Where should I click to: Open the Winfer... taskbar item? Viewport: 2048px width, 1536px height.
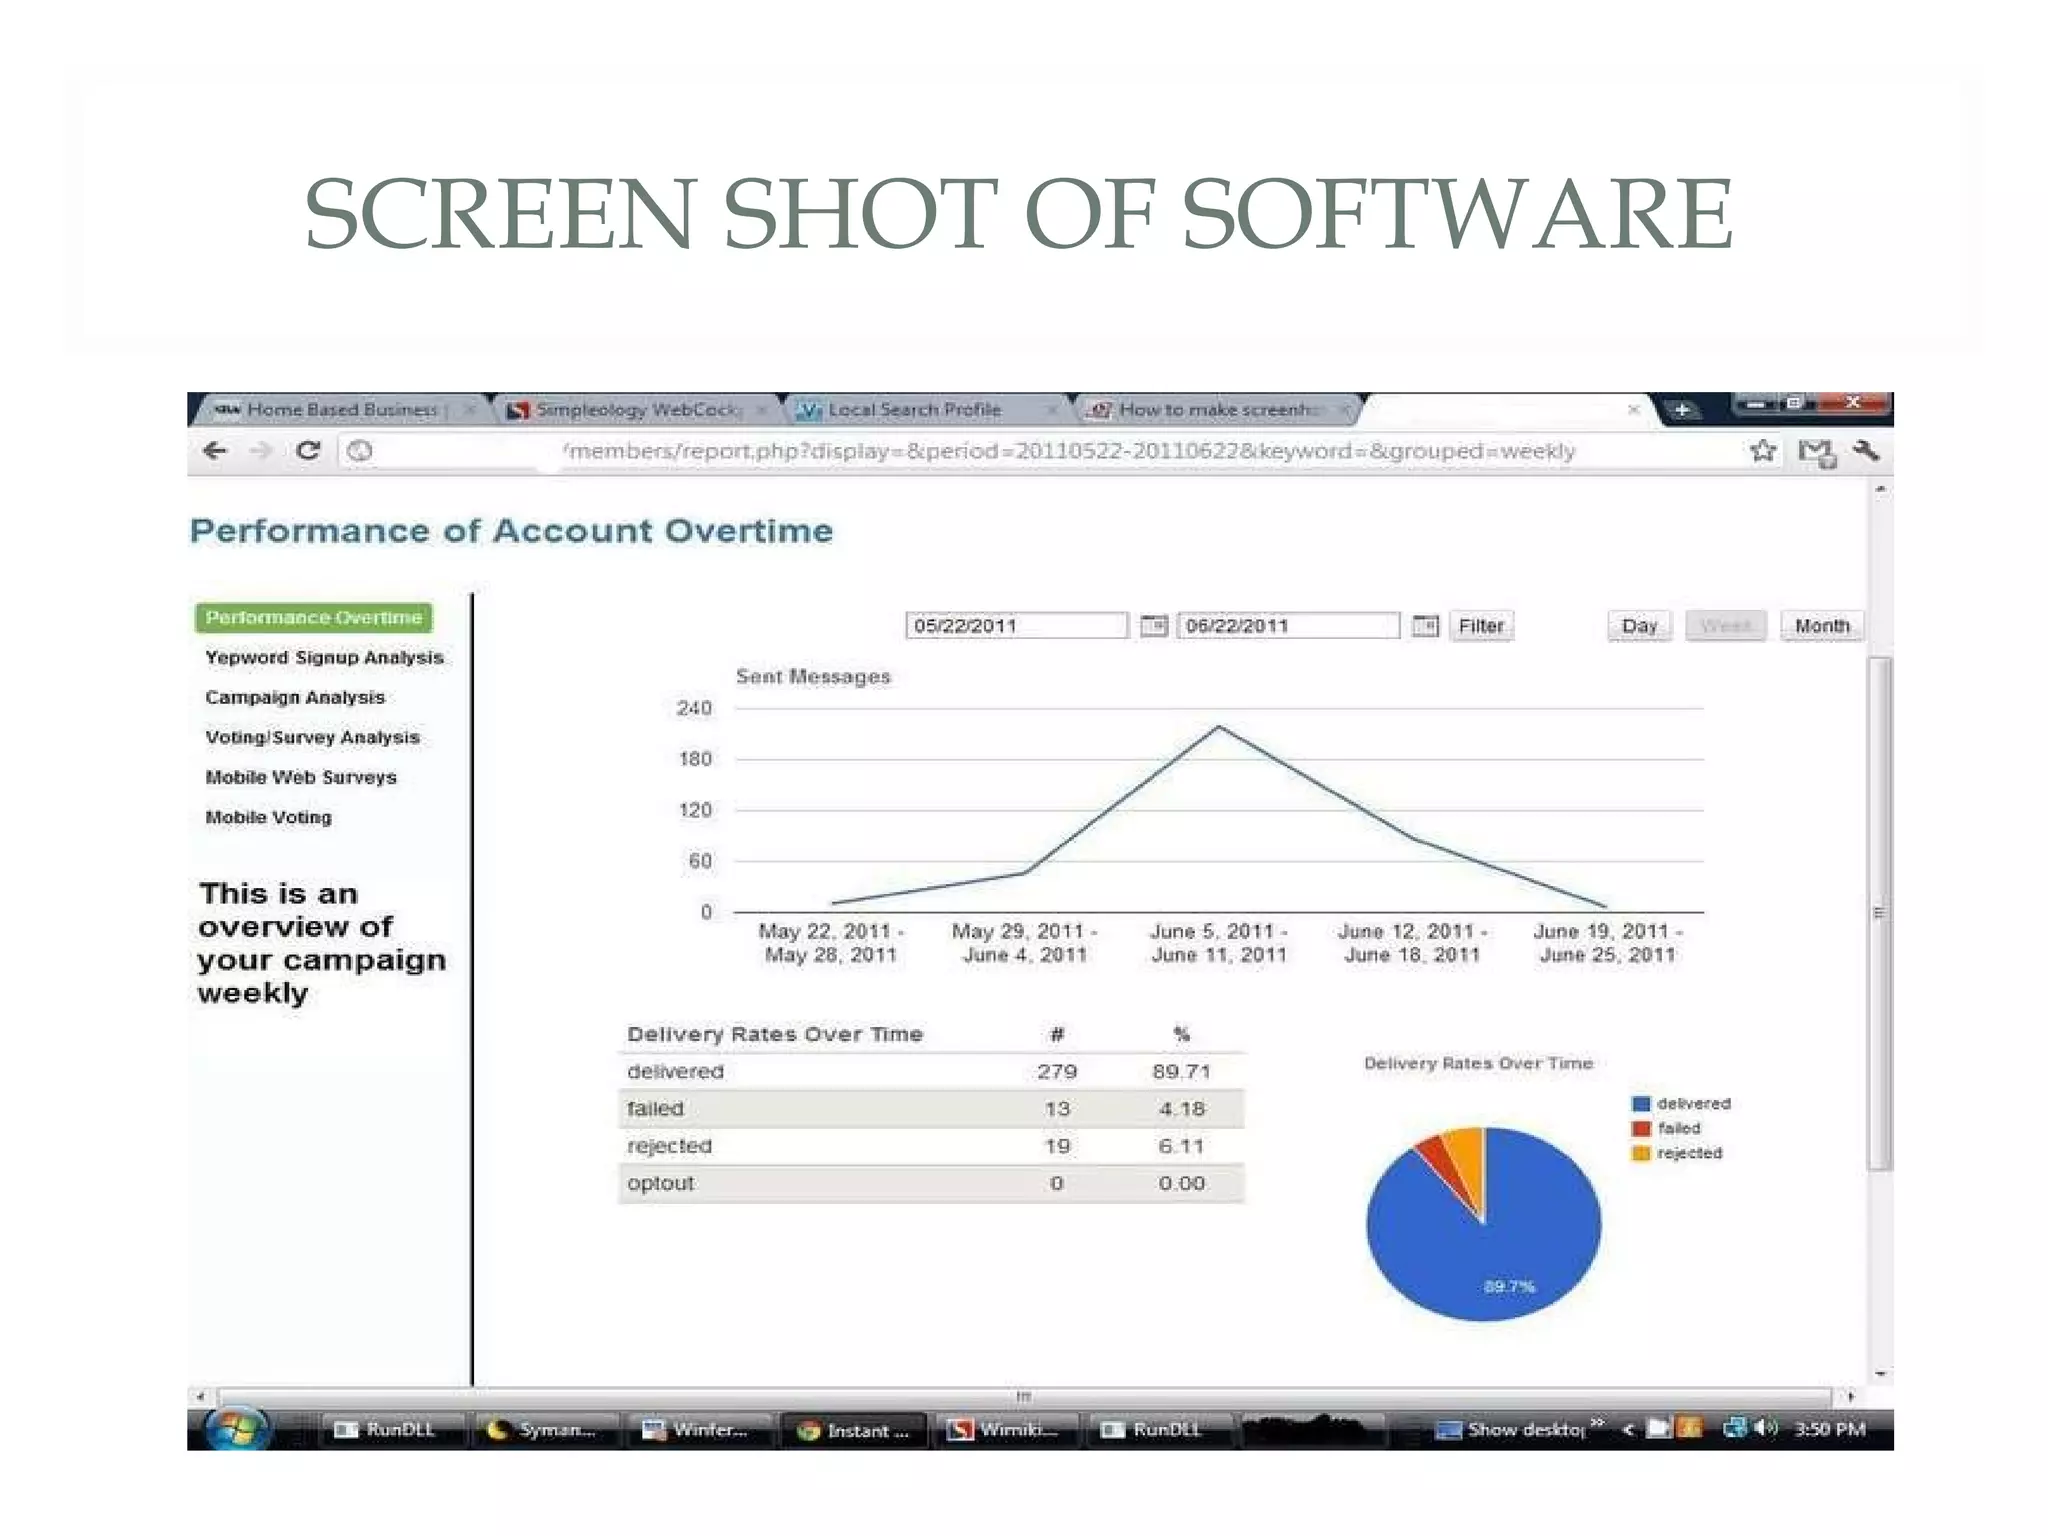tap(700, 1430)
